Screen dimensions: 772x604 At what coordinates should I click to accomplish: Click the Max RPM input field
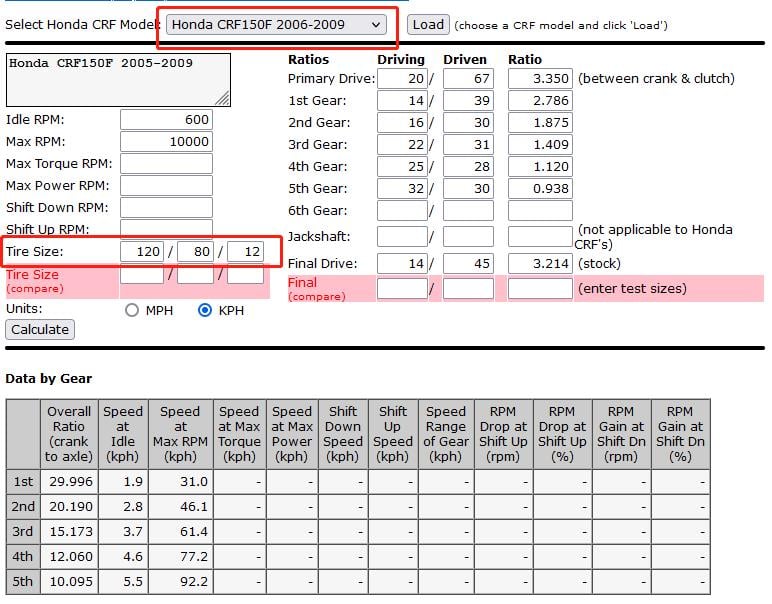[x=166, y=142]
